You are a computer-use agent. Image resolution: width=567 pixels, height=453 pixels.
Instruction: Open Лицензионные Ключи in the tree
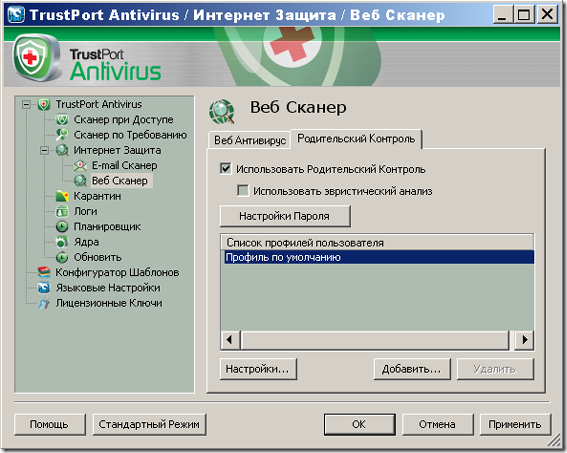pyautogui.click(x=109, y=303)
